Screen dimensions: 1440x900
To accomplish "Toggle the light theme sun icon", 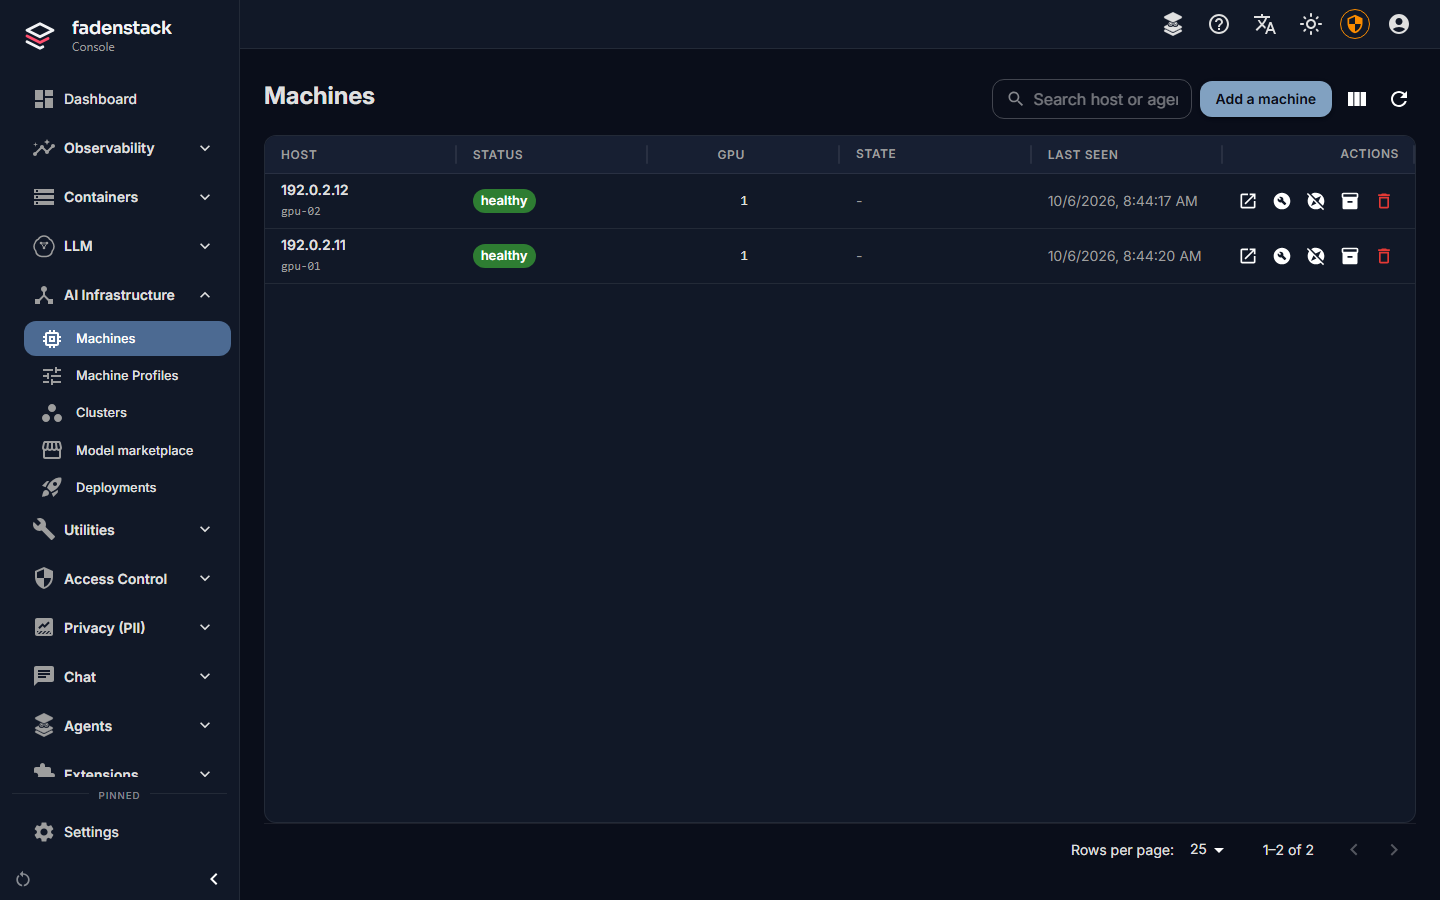I will [x=1311, y=24].
